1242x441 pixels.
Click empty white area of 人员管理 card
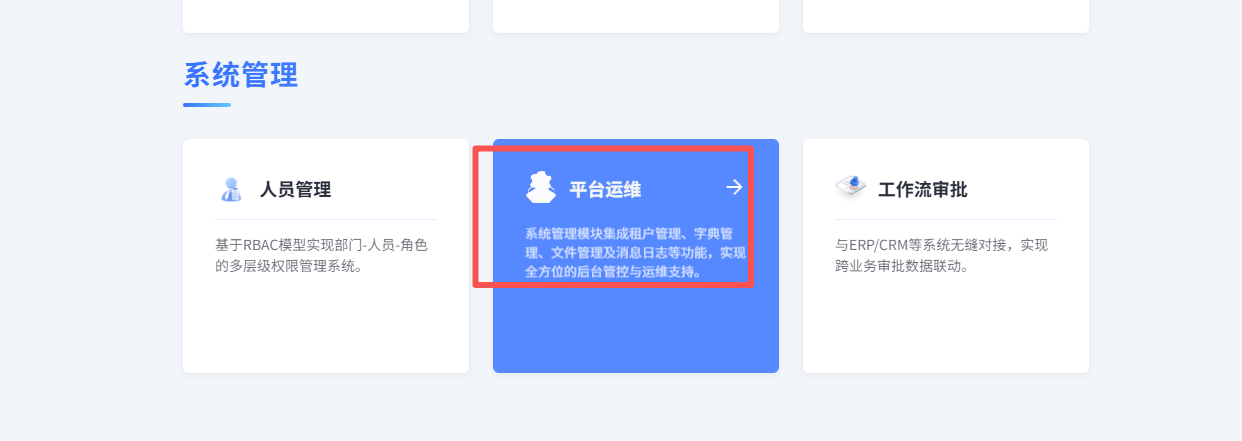[x=326, y=327]
